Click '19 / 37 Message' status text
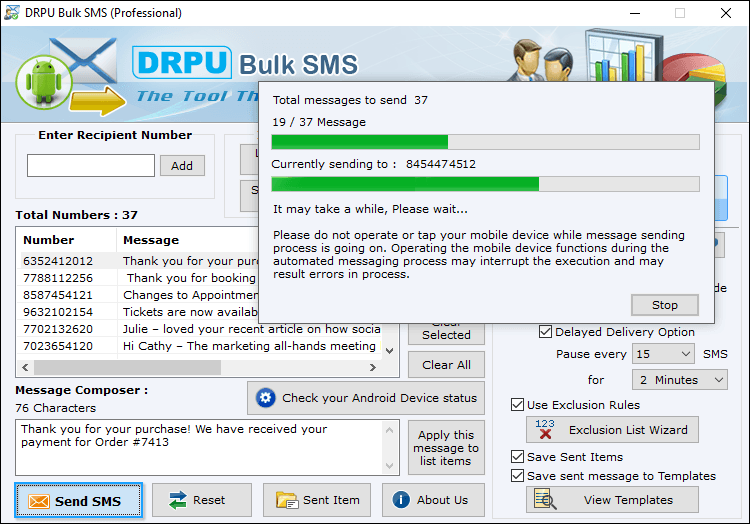This screenshot has width=750, height=524. pos(319,122)
